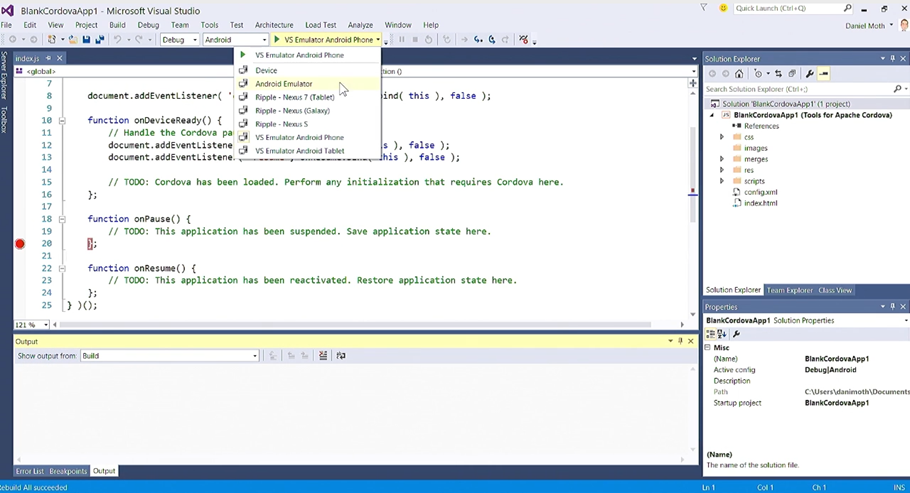Click the Step Into debug icon
Image resolution: width=910 pixels, height=493 pixels.
click(x=478, y=39)
